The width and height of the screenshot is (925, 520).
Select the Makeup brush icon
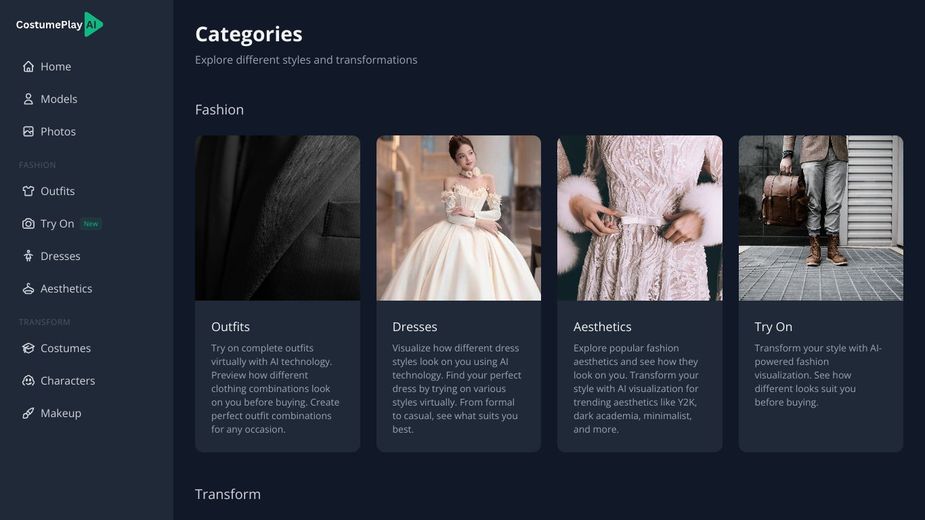coord(28,413)
